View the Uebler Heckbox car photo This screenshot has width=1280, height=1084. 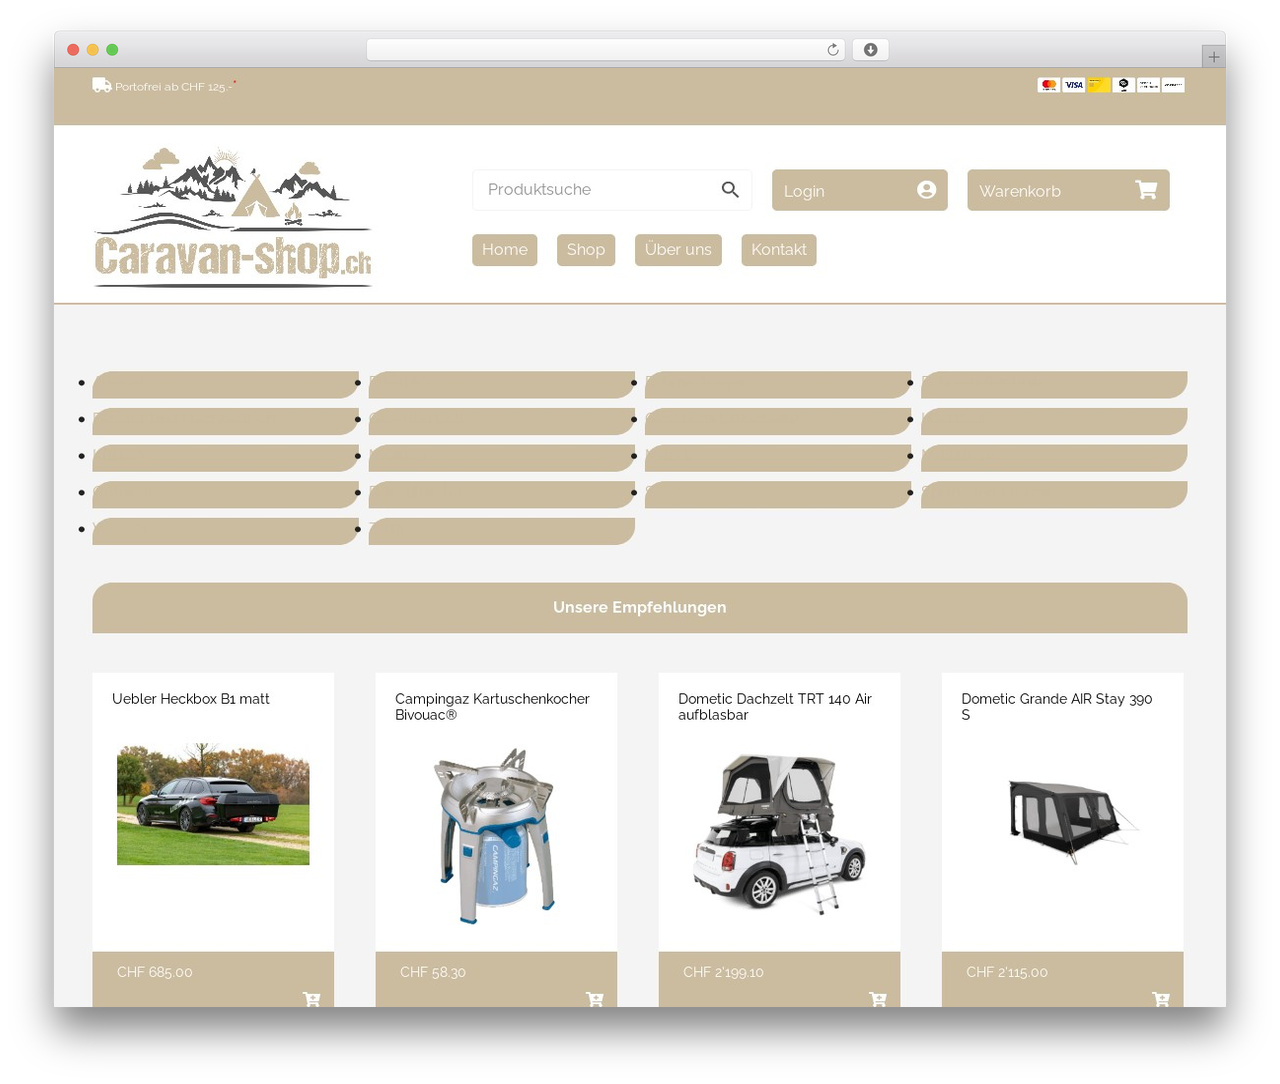[x=213, y=804]
